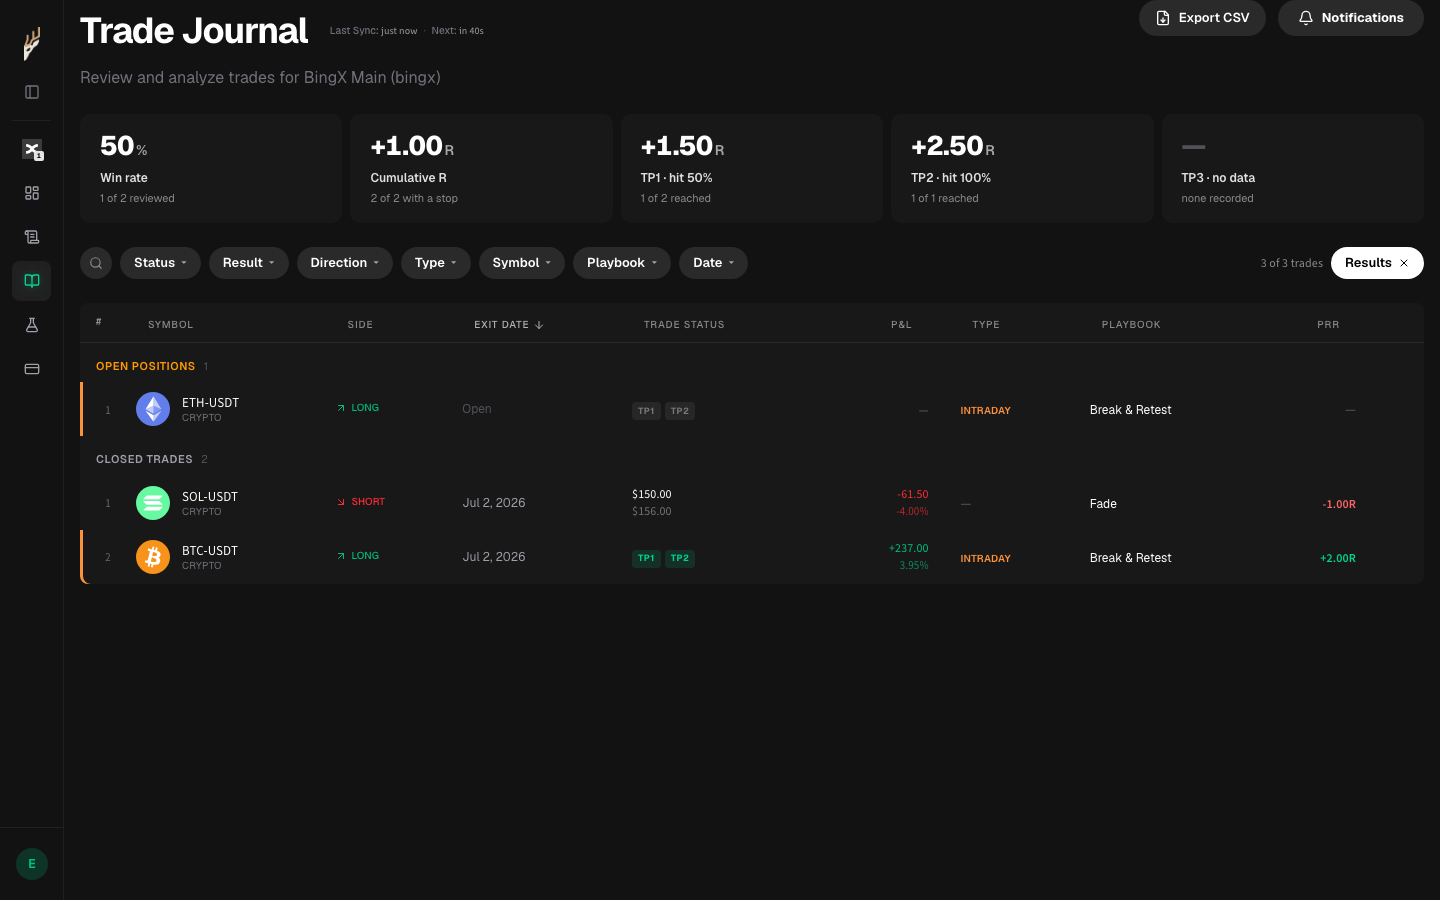
Task: Click the TP1 hit 50% card
Action: pos(752,168)
